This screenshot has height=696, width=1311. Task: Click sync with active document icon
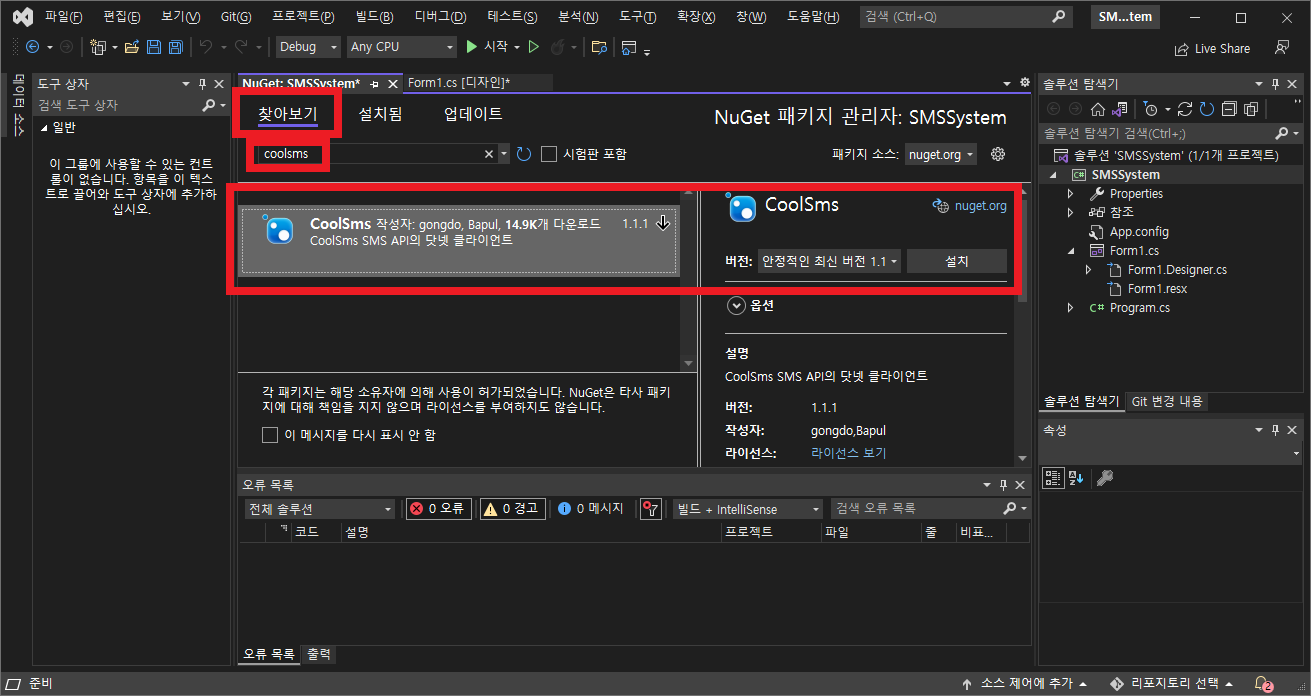[1185, 108]
